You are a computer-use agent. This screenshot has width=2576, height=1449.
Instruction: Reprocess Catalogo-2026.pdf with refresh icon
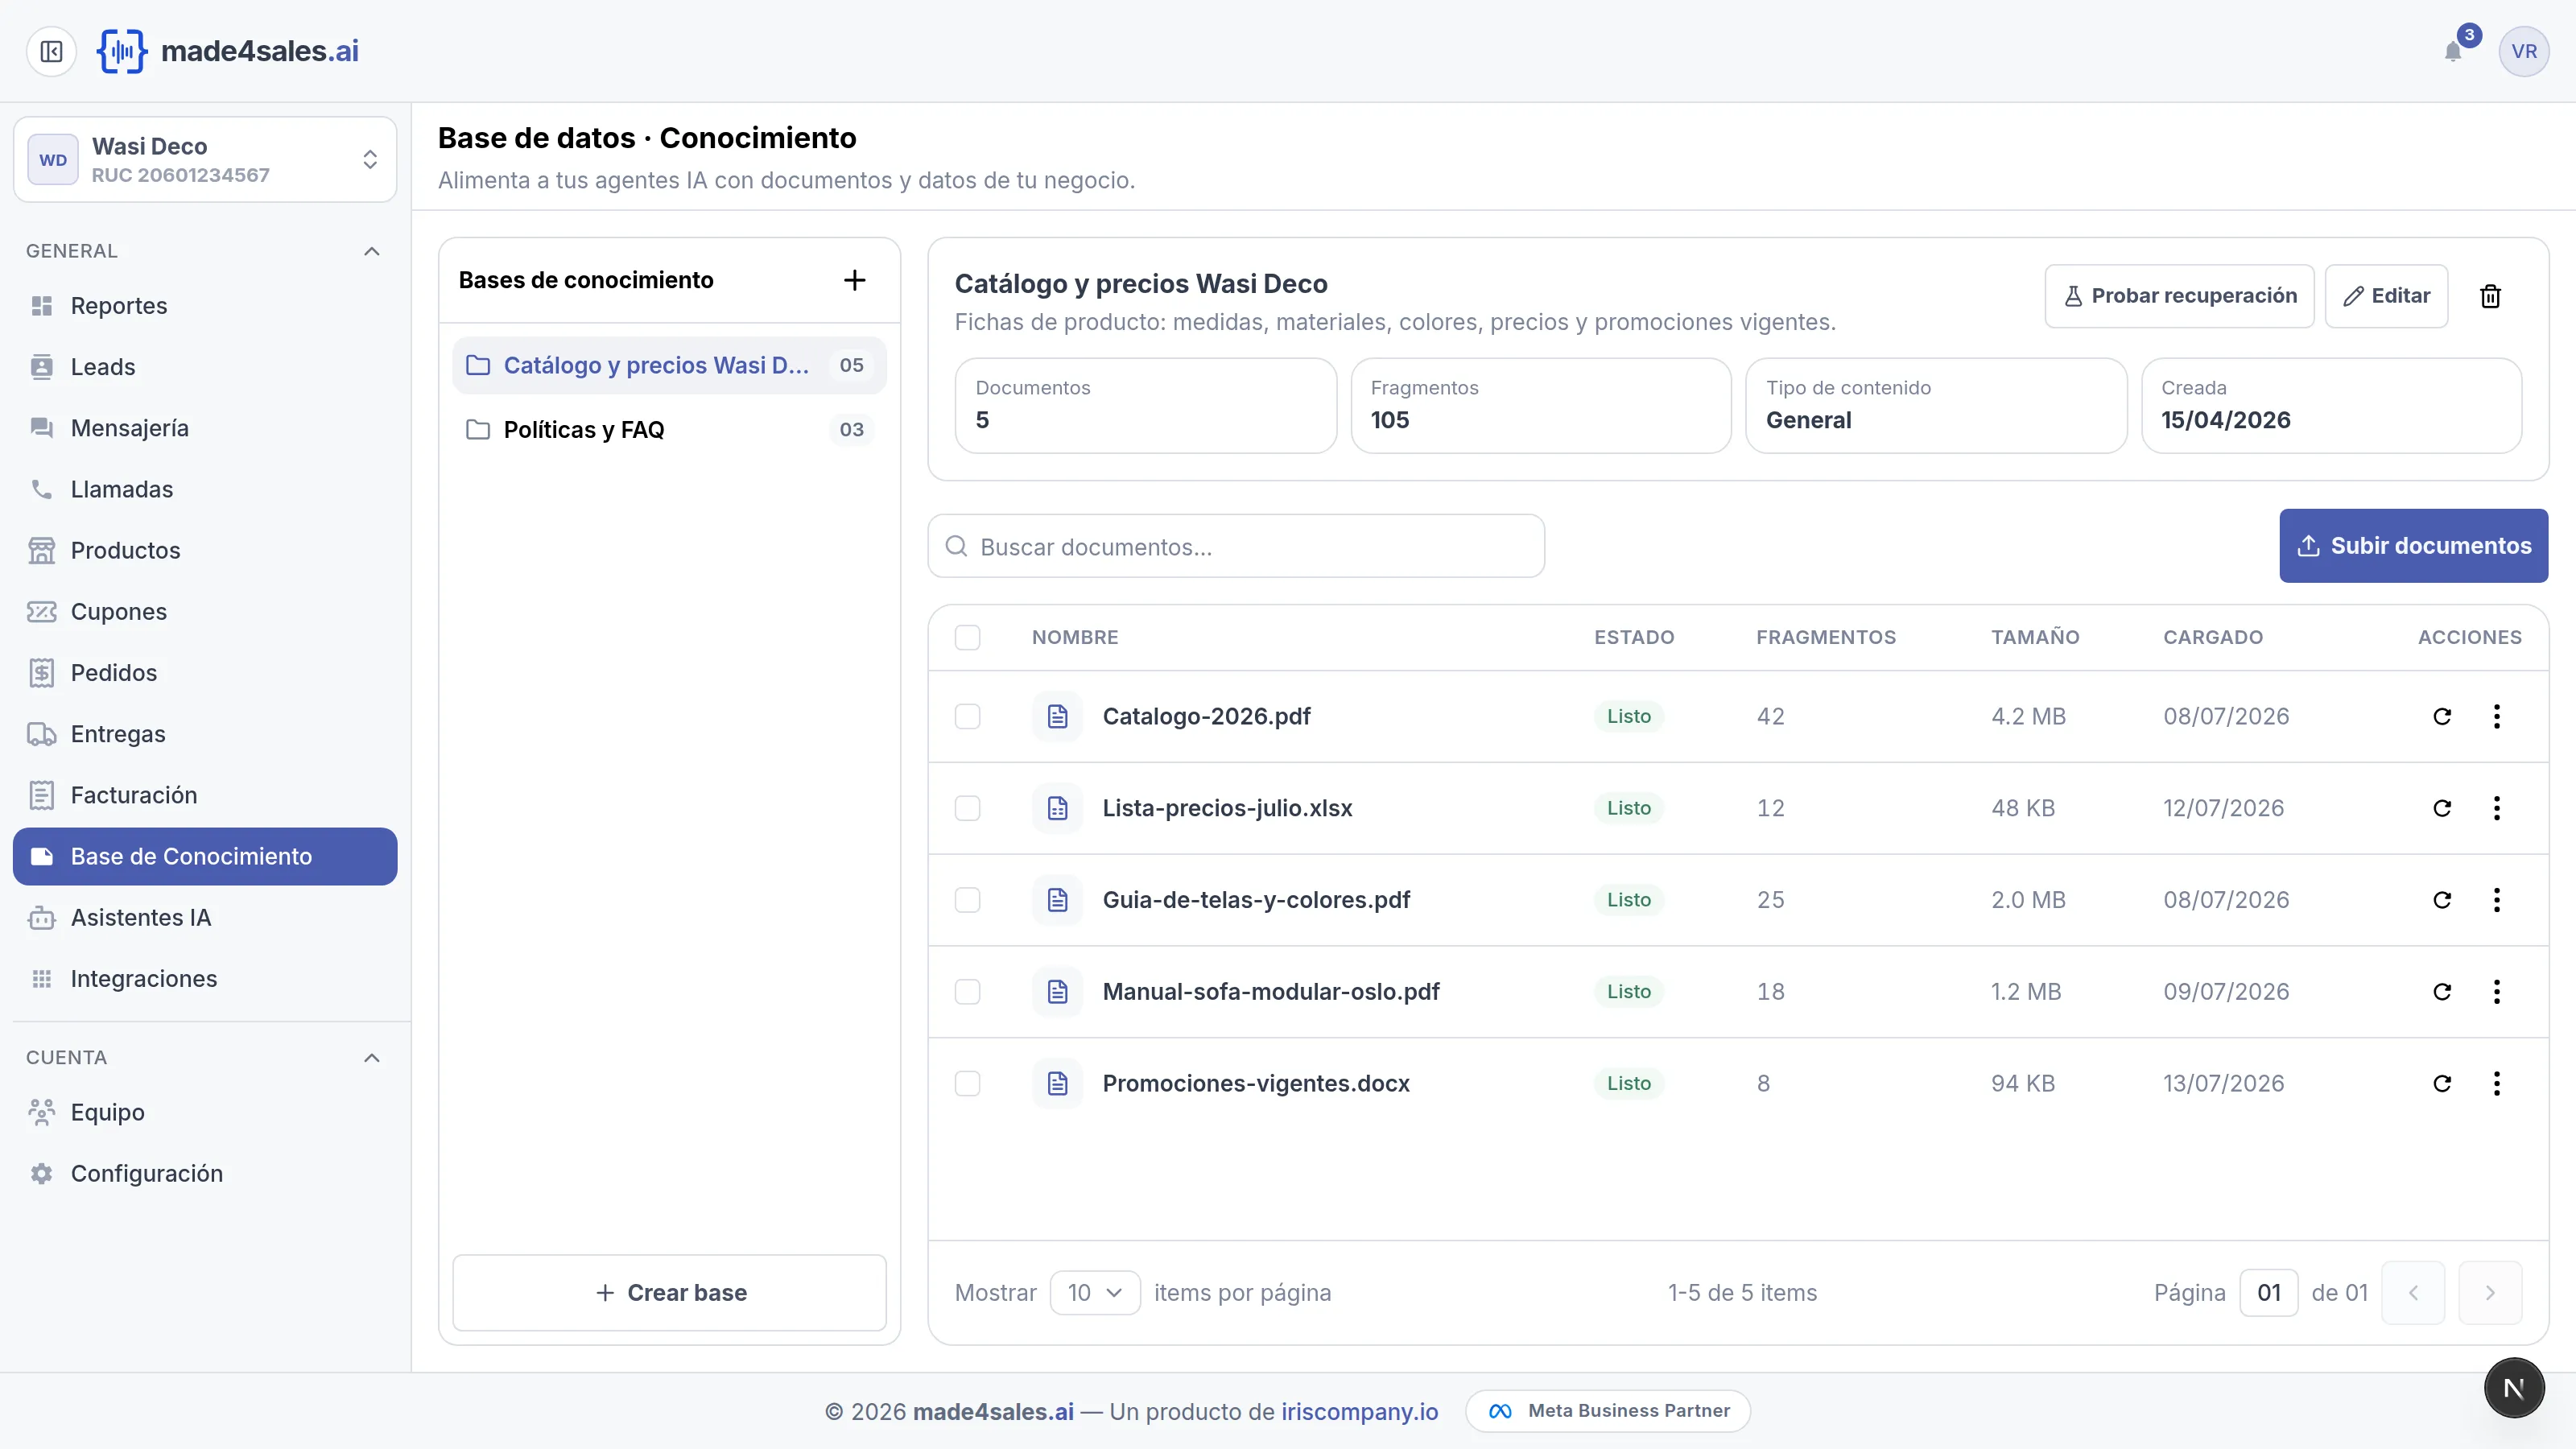pyautogui.click(x=2442, y=716)
